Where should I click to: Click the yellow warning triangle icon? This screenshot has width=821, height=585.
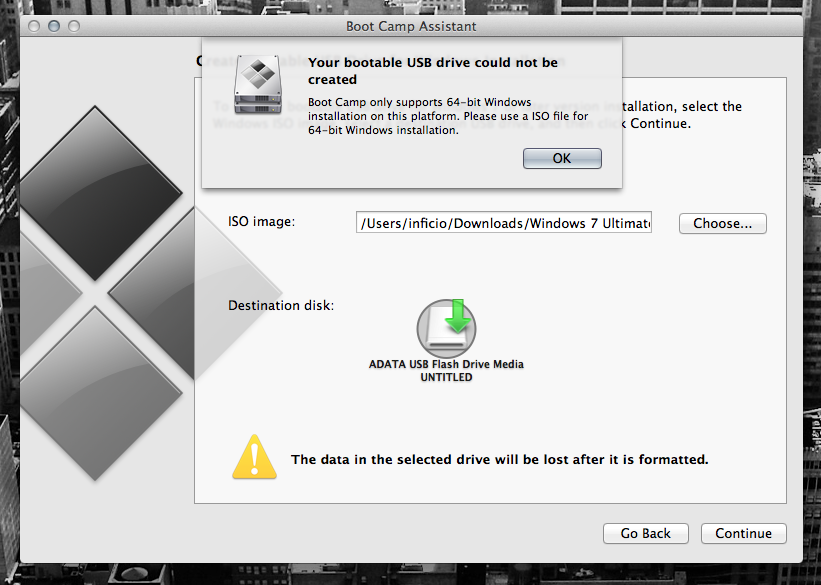[x=254, y=457]
